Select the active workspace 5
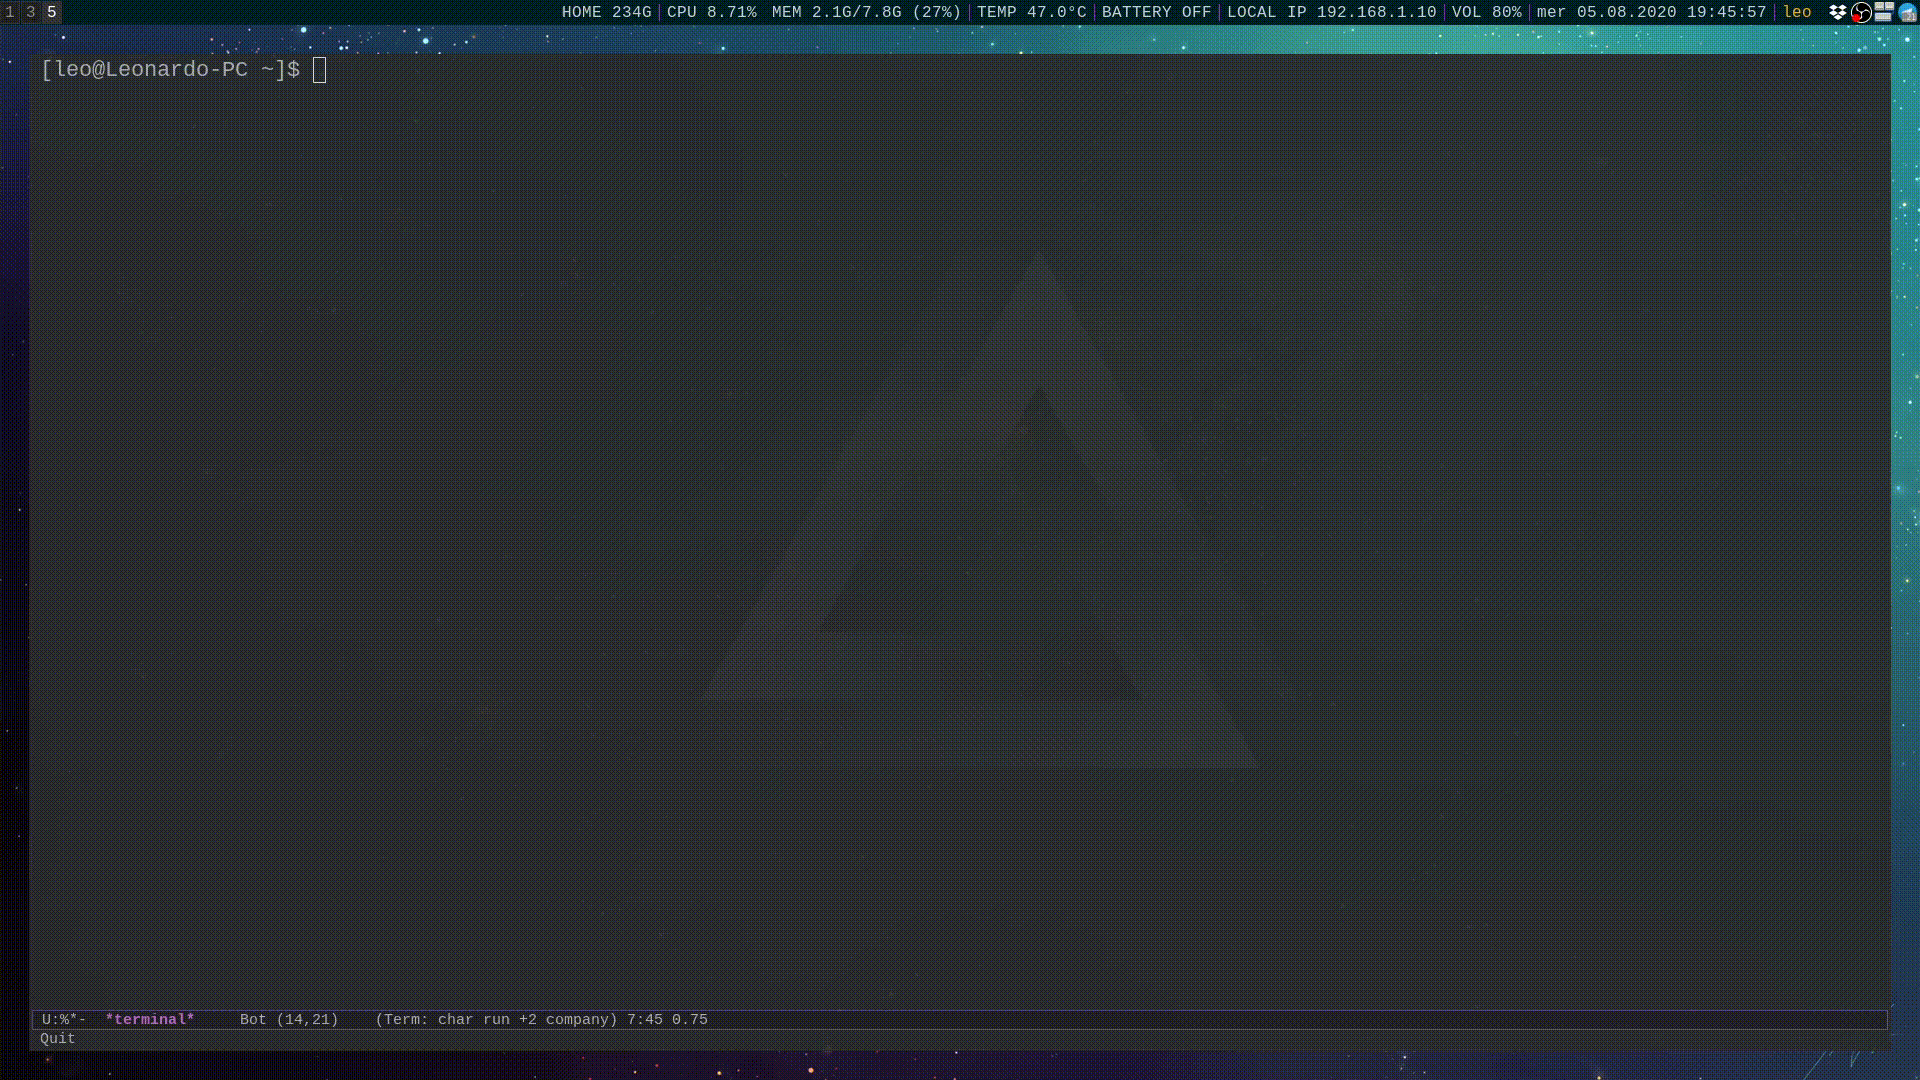Screen dimensions: 1920x1080 tap(52, 12)
